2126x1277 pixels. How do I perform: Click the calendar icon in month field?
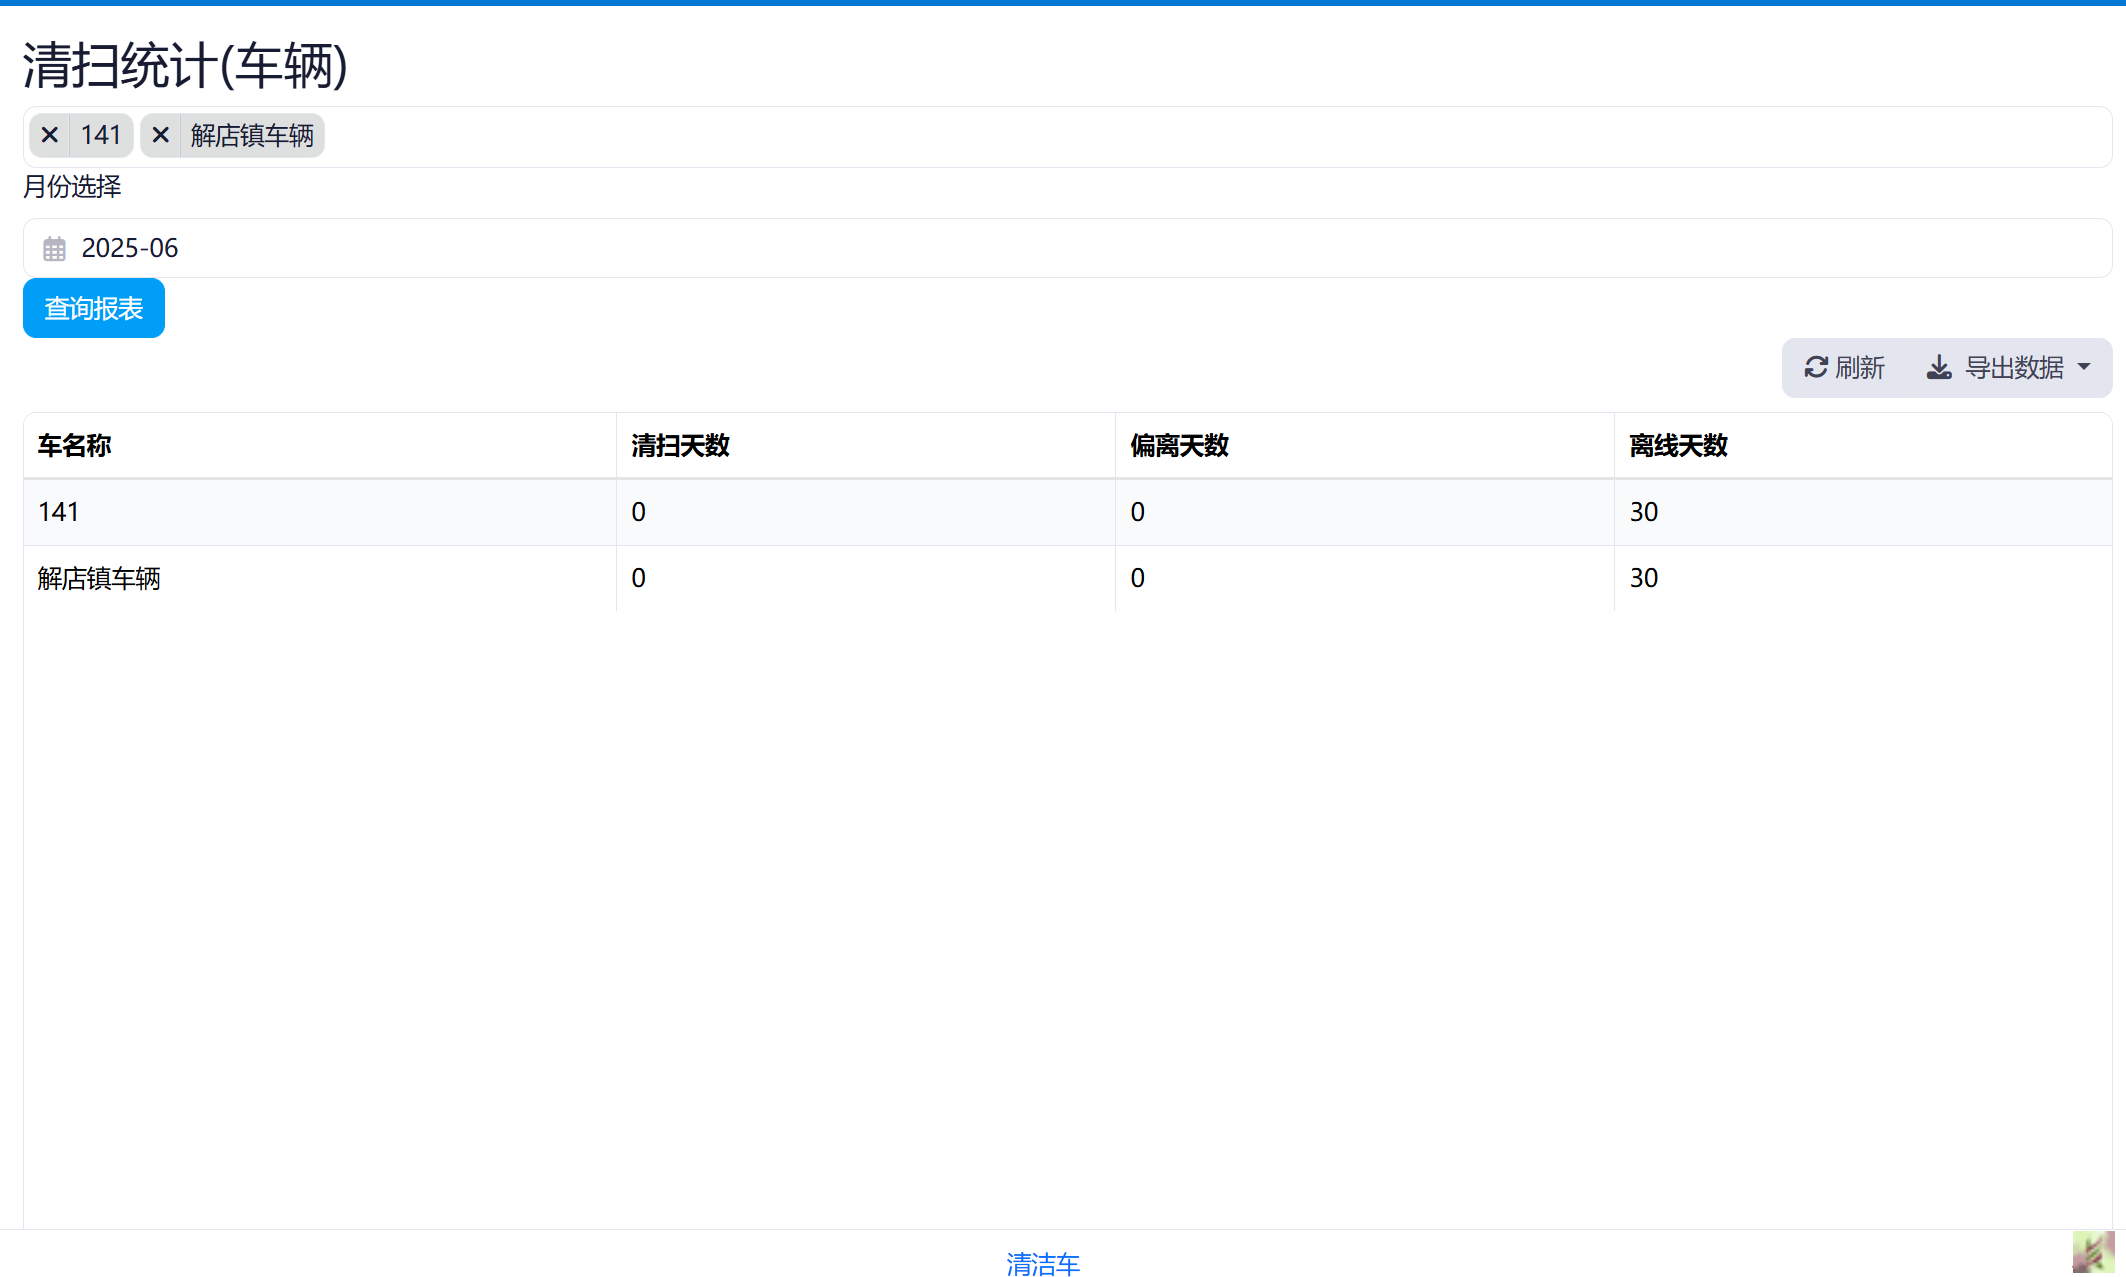pos(54,249)
